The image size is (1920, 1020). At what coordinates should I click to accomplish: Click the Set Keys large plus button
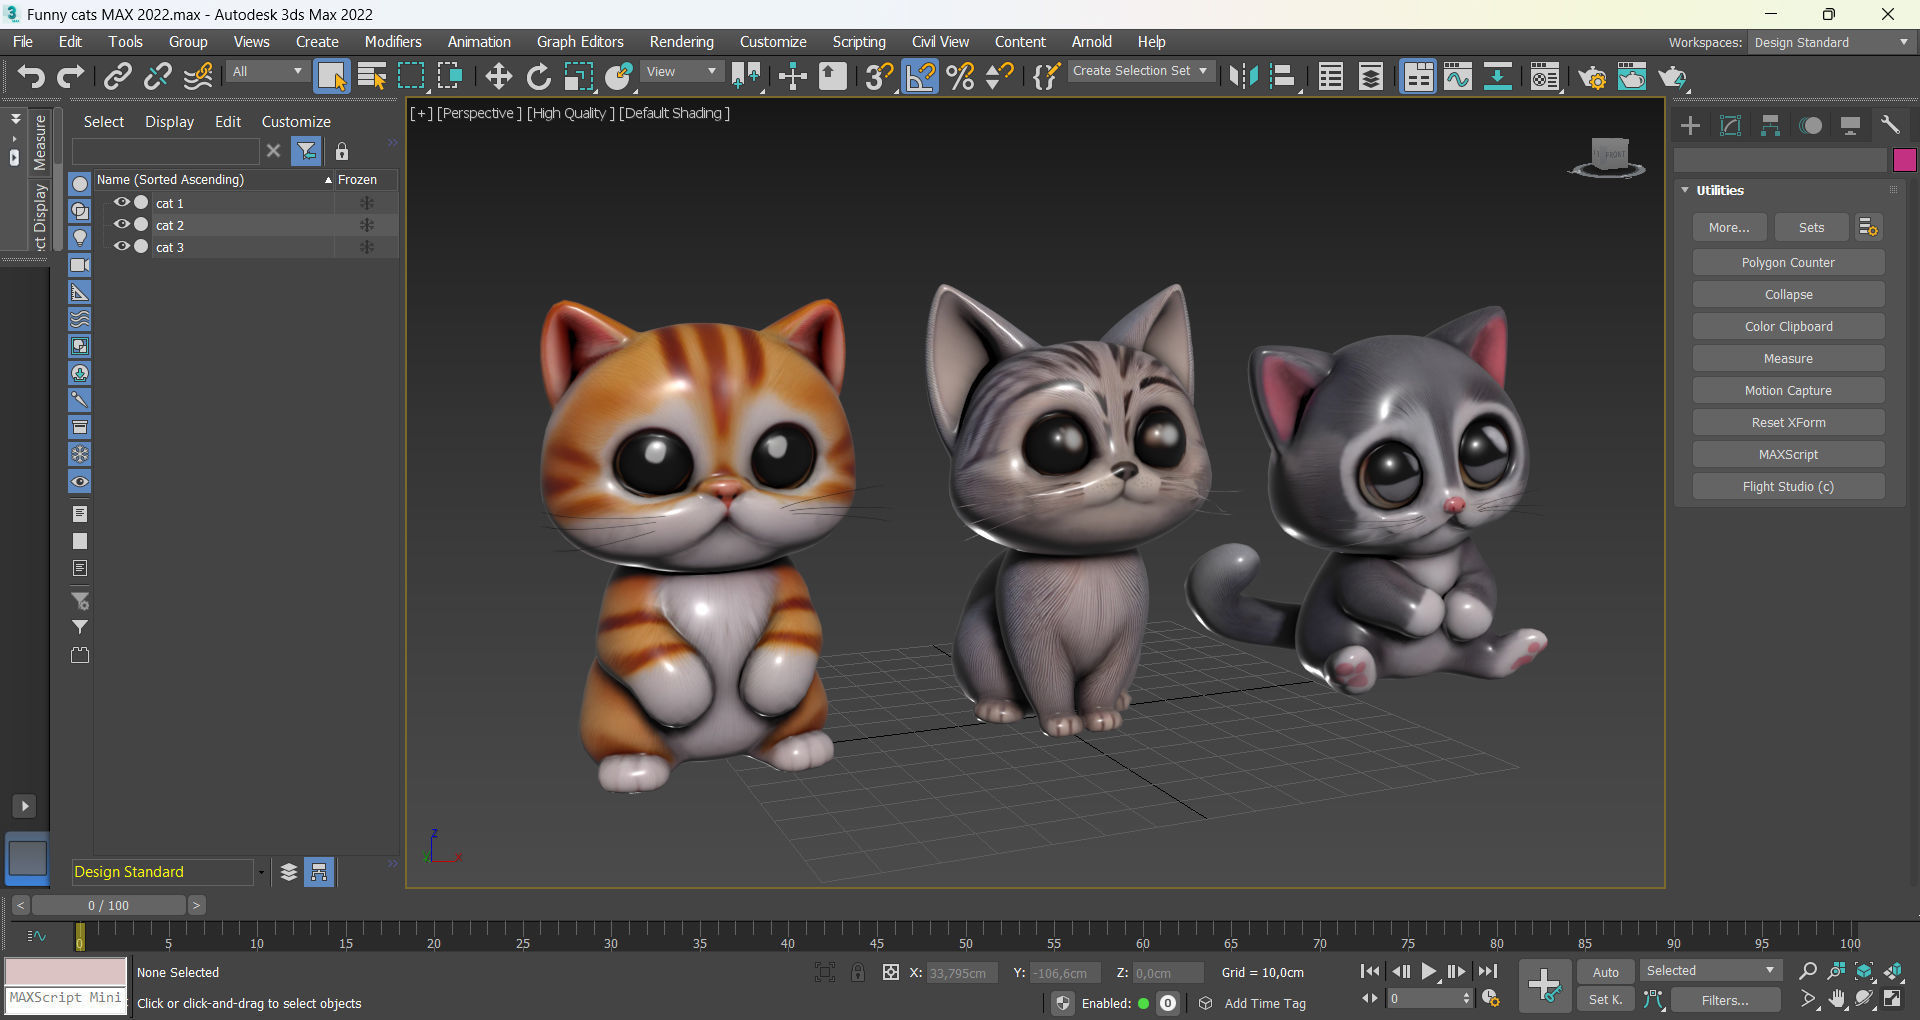(x=1545, y=985)
